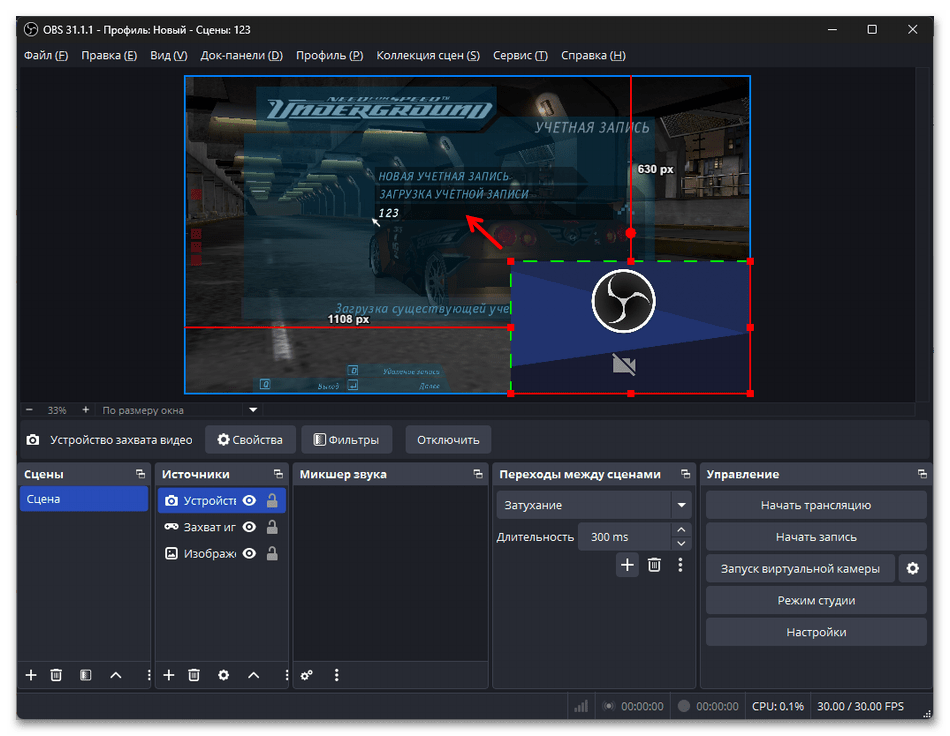The width and height of the screenshot is (950, 736).
Task: Select the Изображение source row
Action: point(222,553)
